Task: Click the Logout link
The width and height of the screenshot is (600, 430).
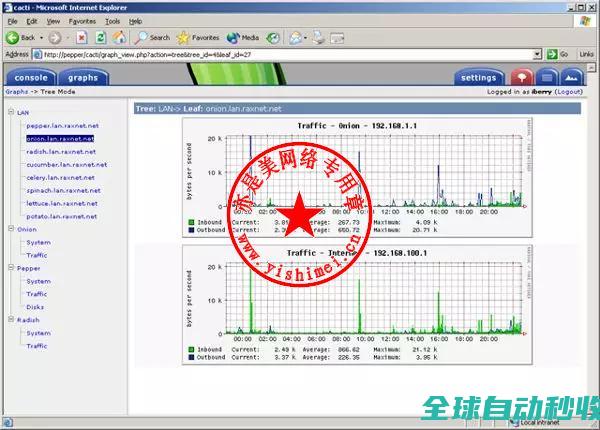Action: pos(569,91)
